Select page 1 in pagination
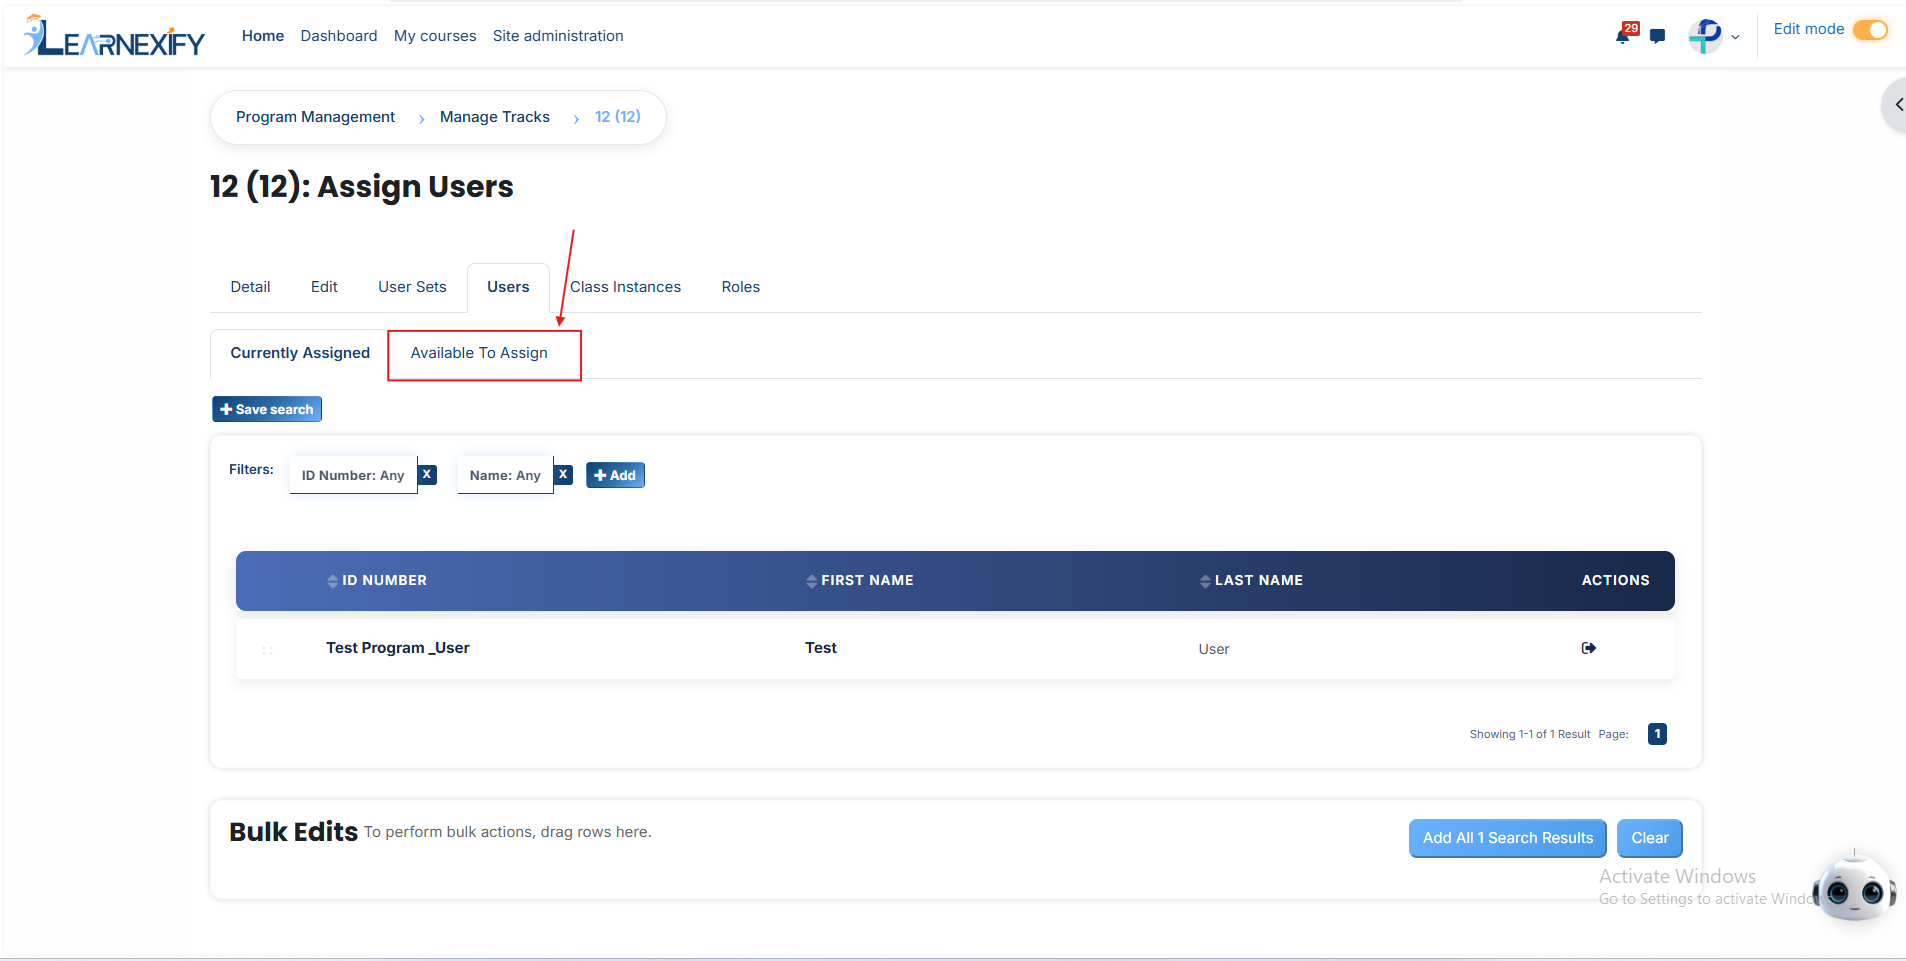 [1657, 734]
